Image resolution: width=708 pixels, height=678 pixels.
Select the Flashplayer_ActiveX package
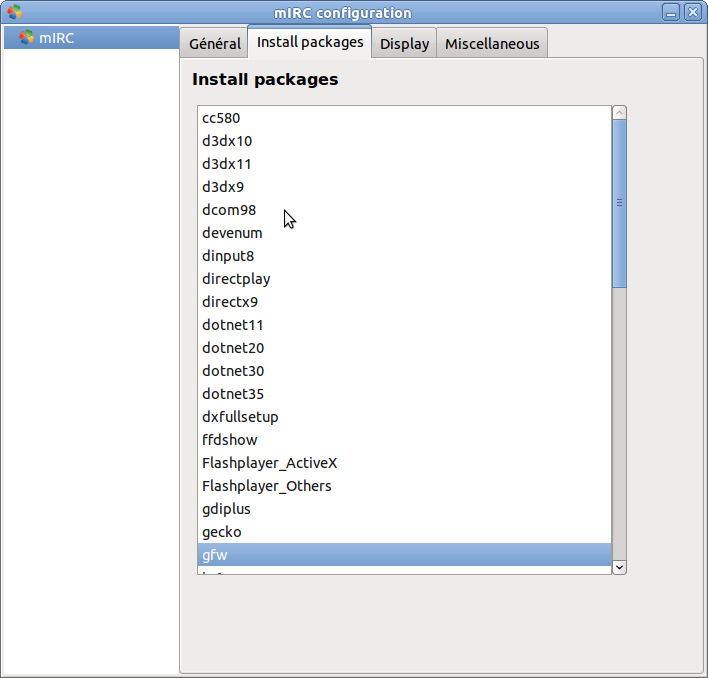click(404, 463)
